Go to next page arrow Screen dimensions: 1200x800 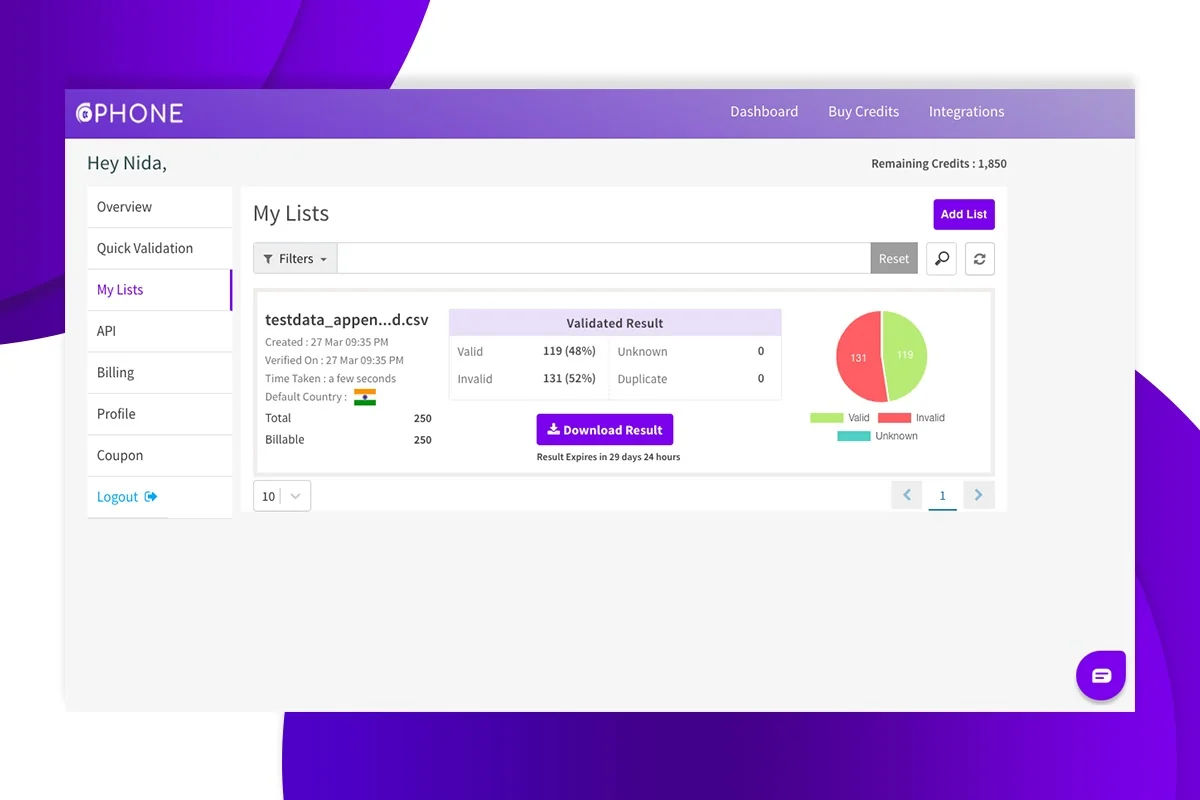(979, 495)
